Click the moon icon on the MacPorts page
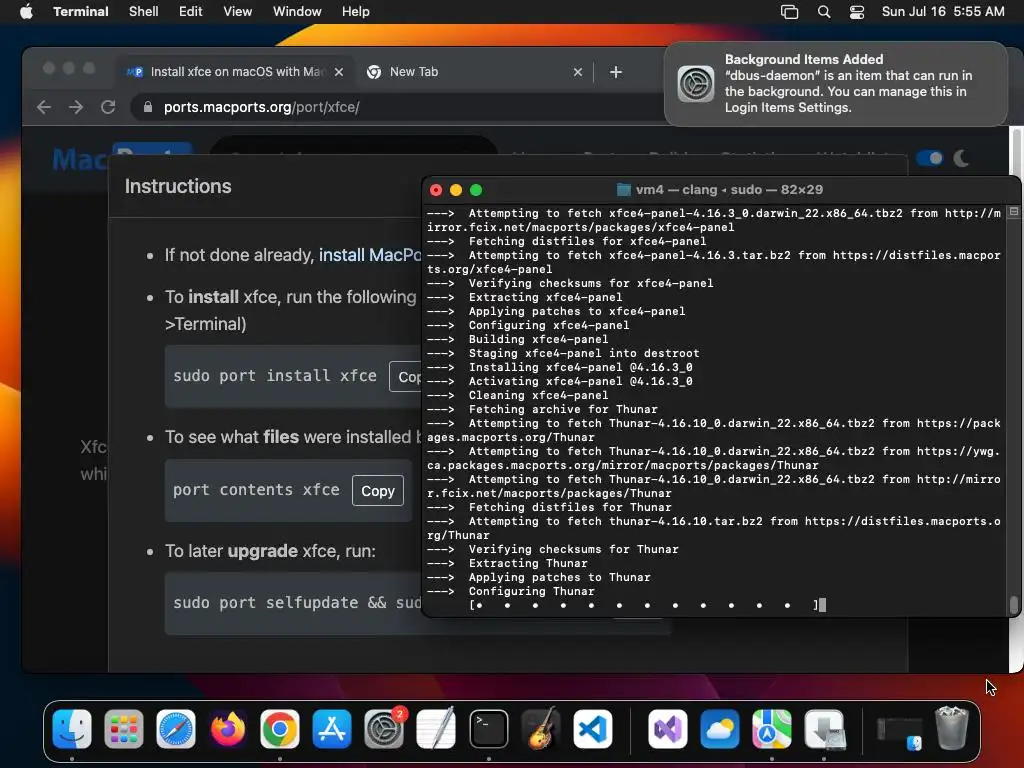Screen dimensions: 1024x768 click(961, 158)
